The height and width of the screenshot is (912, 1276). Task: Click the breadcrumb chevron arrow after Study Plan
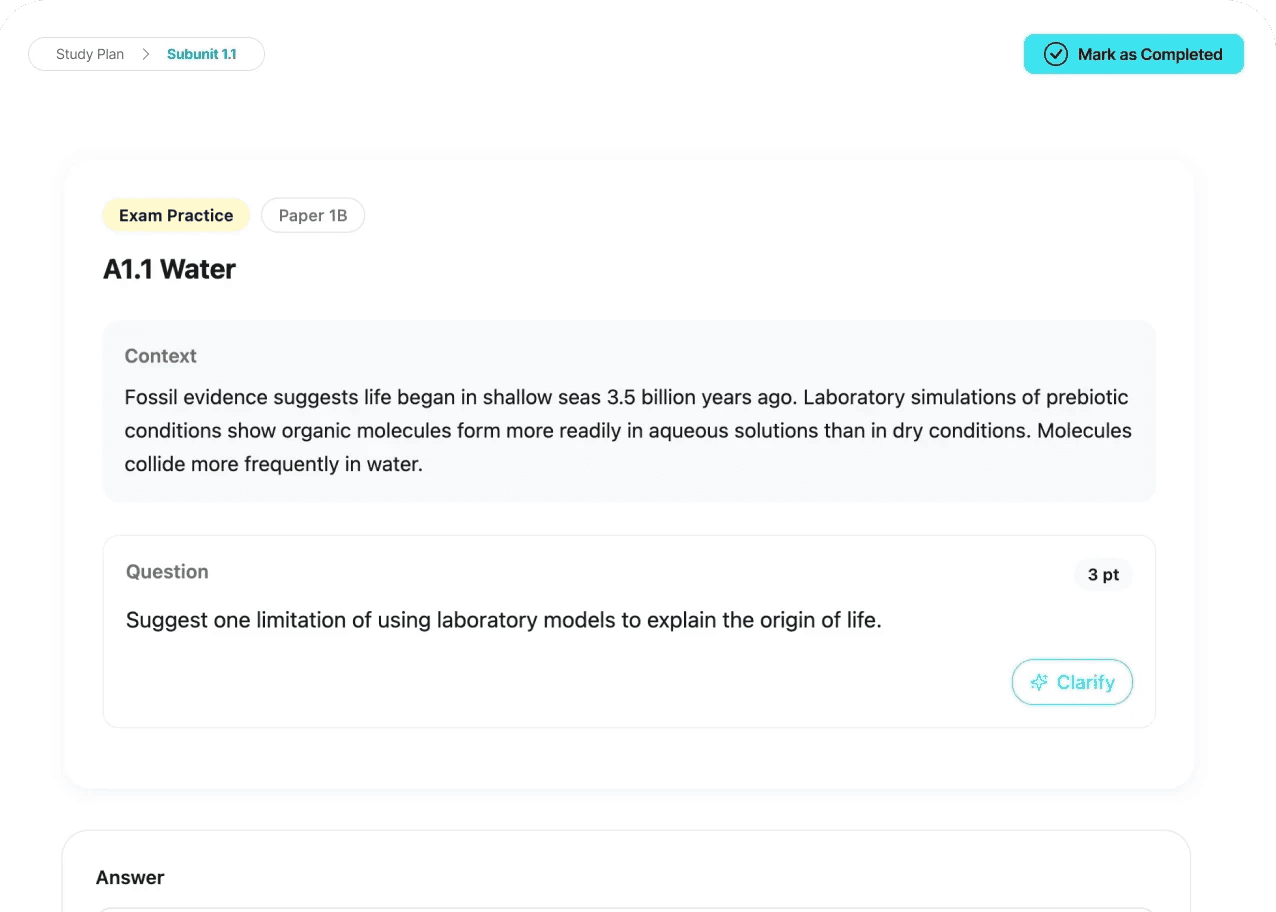point(146,54)
